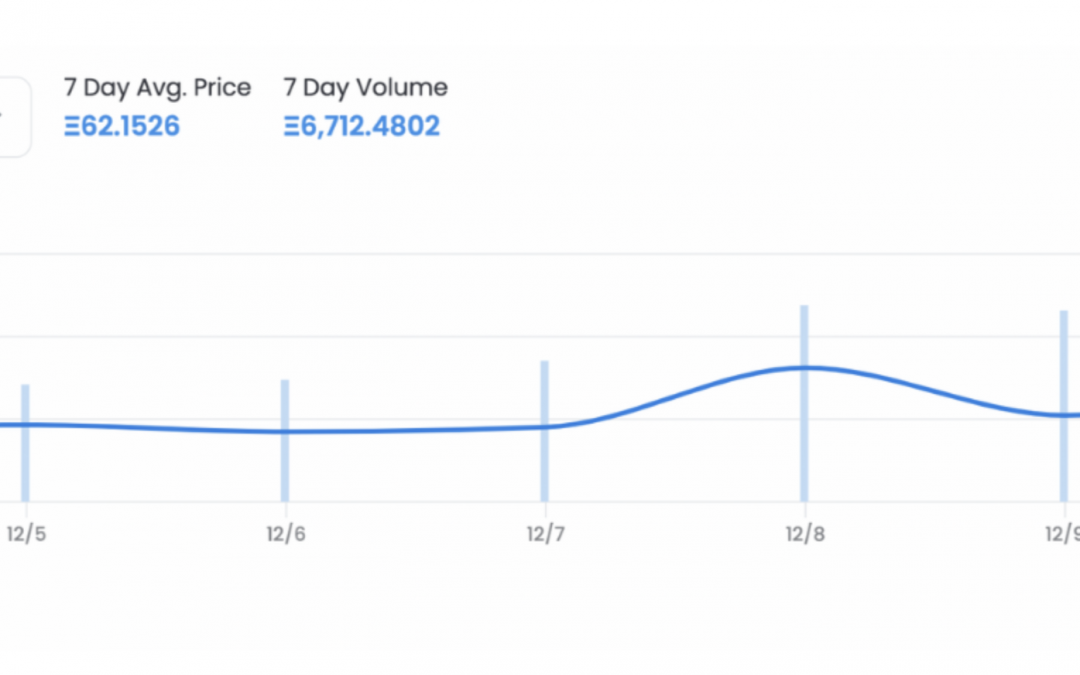Click the volume bar for 12/9

coord(1063,406)
